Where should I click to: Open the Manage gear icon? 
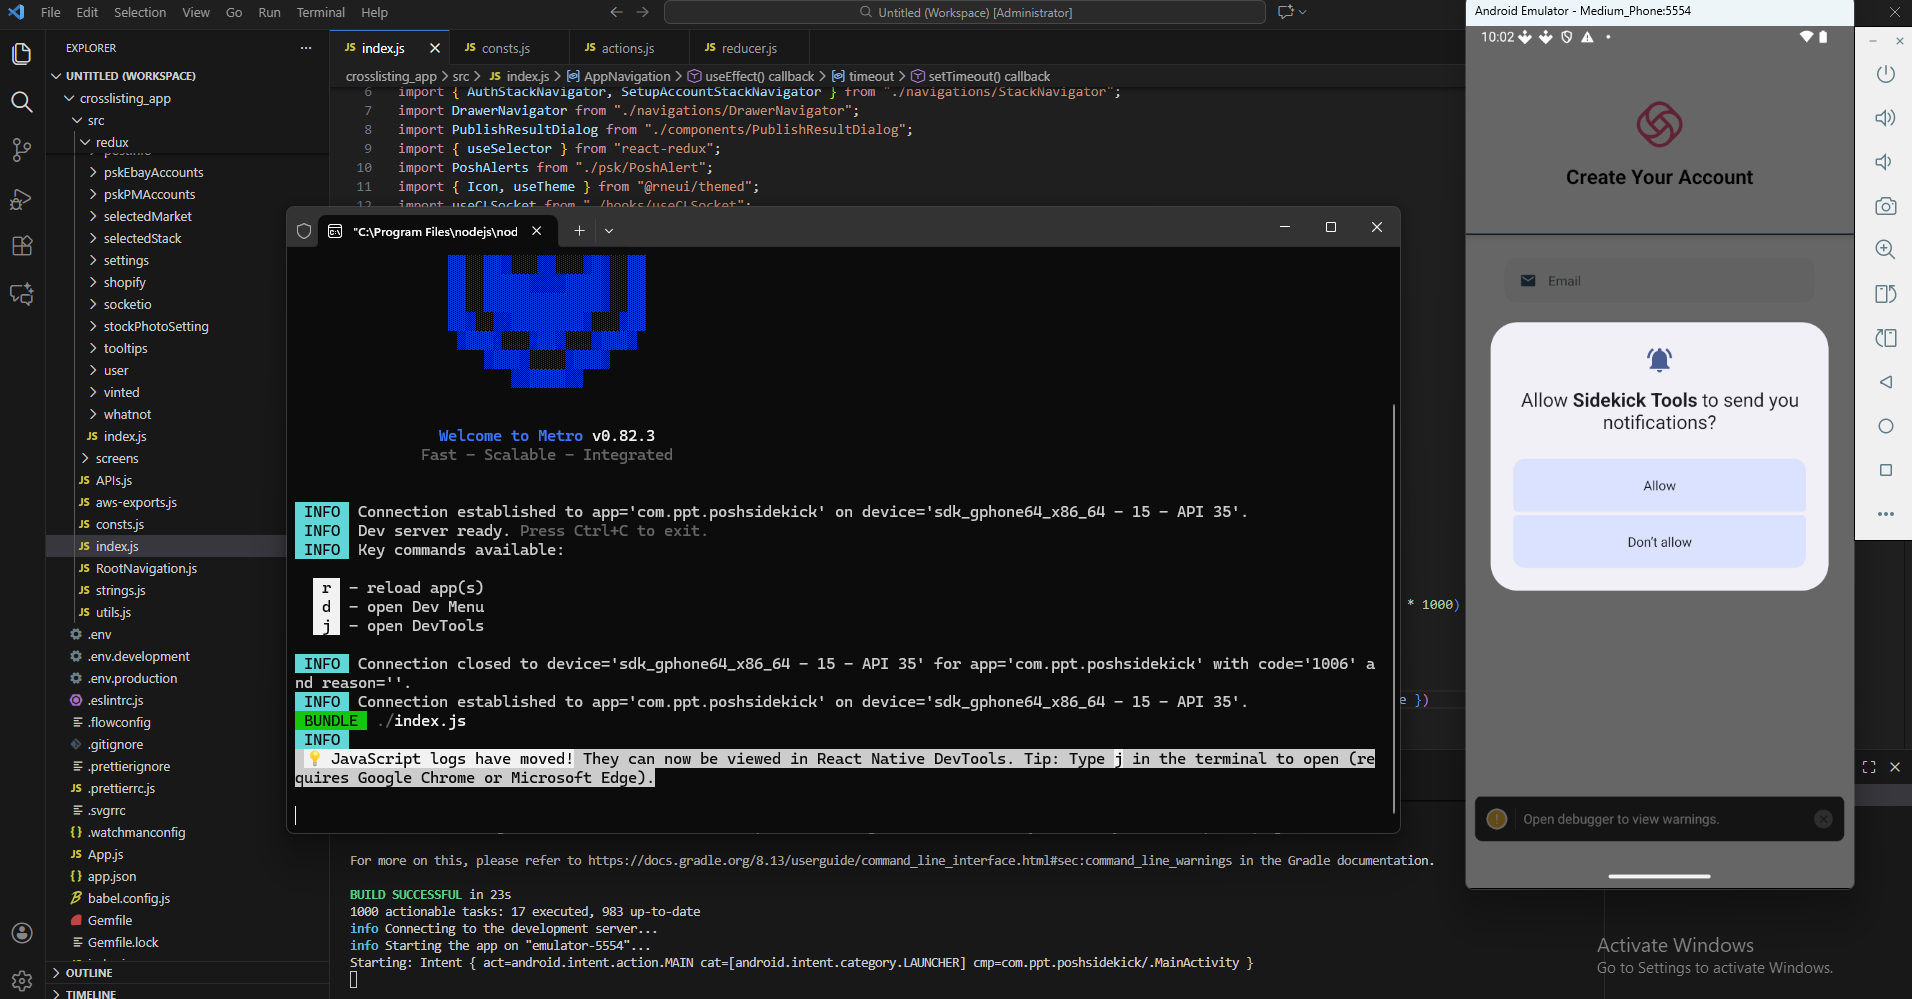point(22,981)
